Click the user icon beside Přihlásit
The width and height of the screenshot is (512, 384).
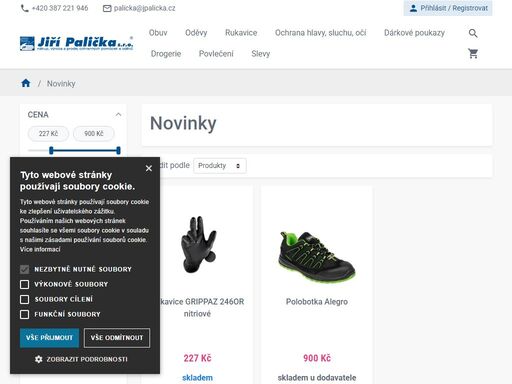[413, 8]
